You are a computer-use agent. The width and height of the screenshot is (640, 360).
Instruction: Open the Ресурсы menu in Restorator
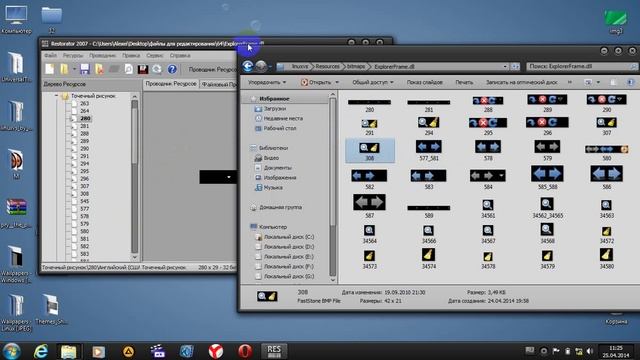[73, 55]
